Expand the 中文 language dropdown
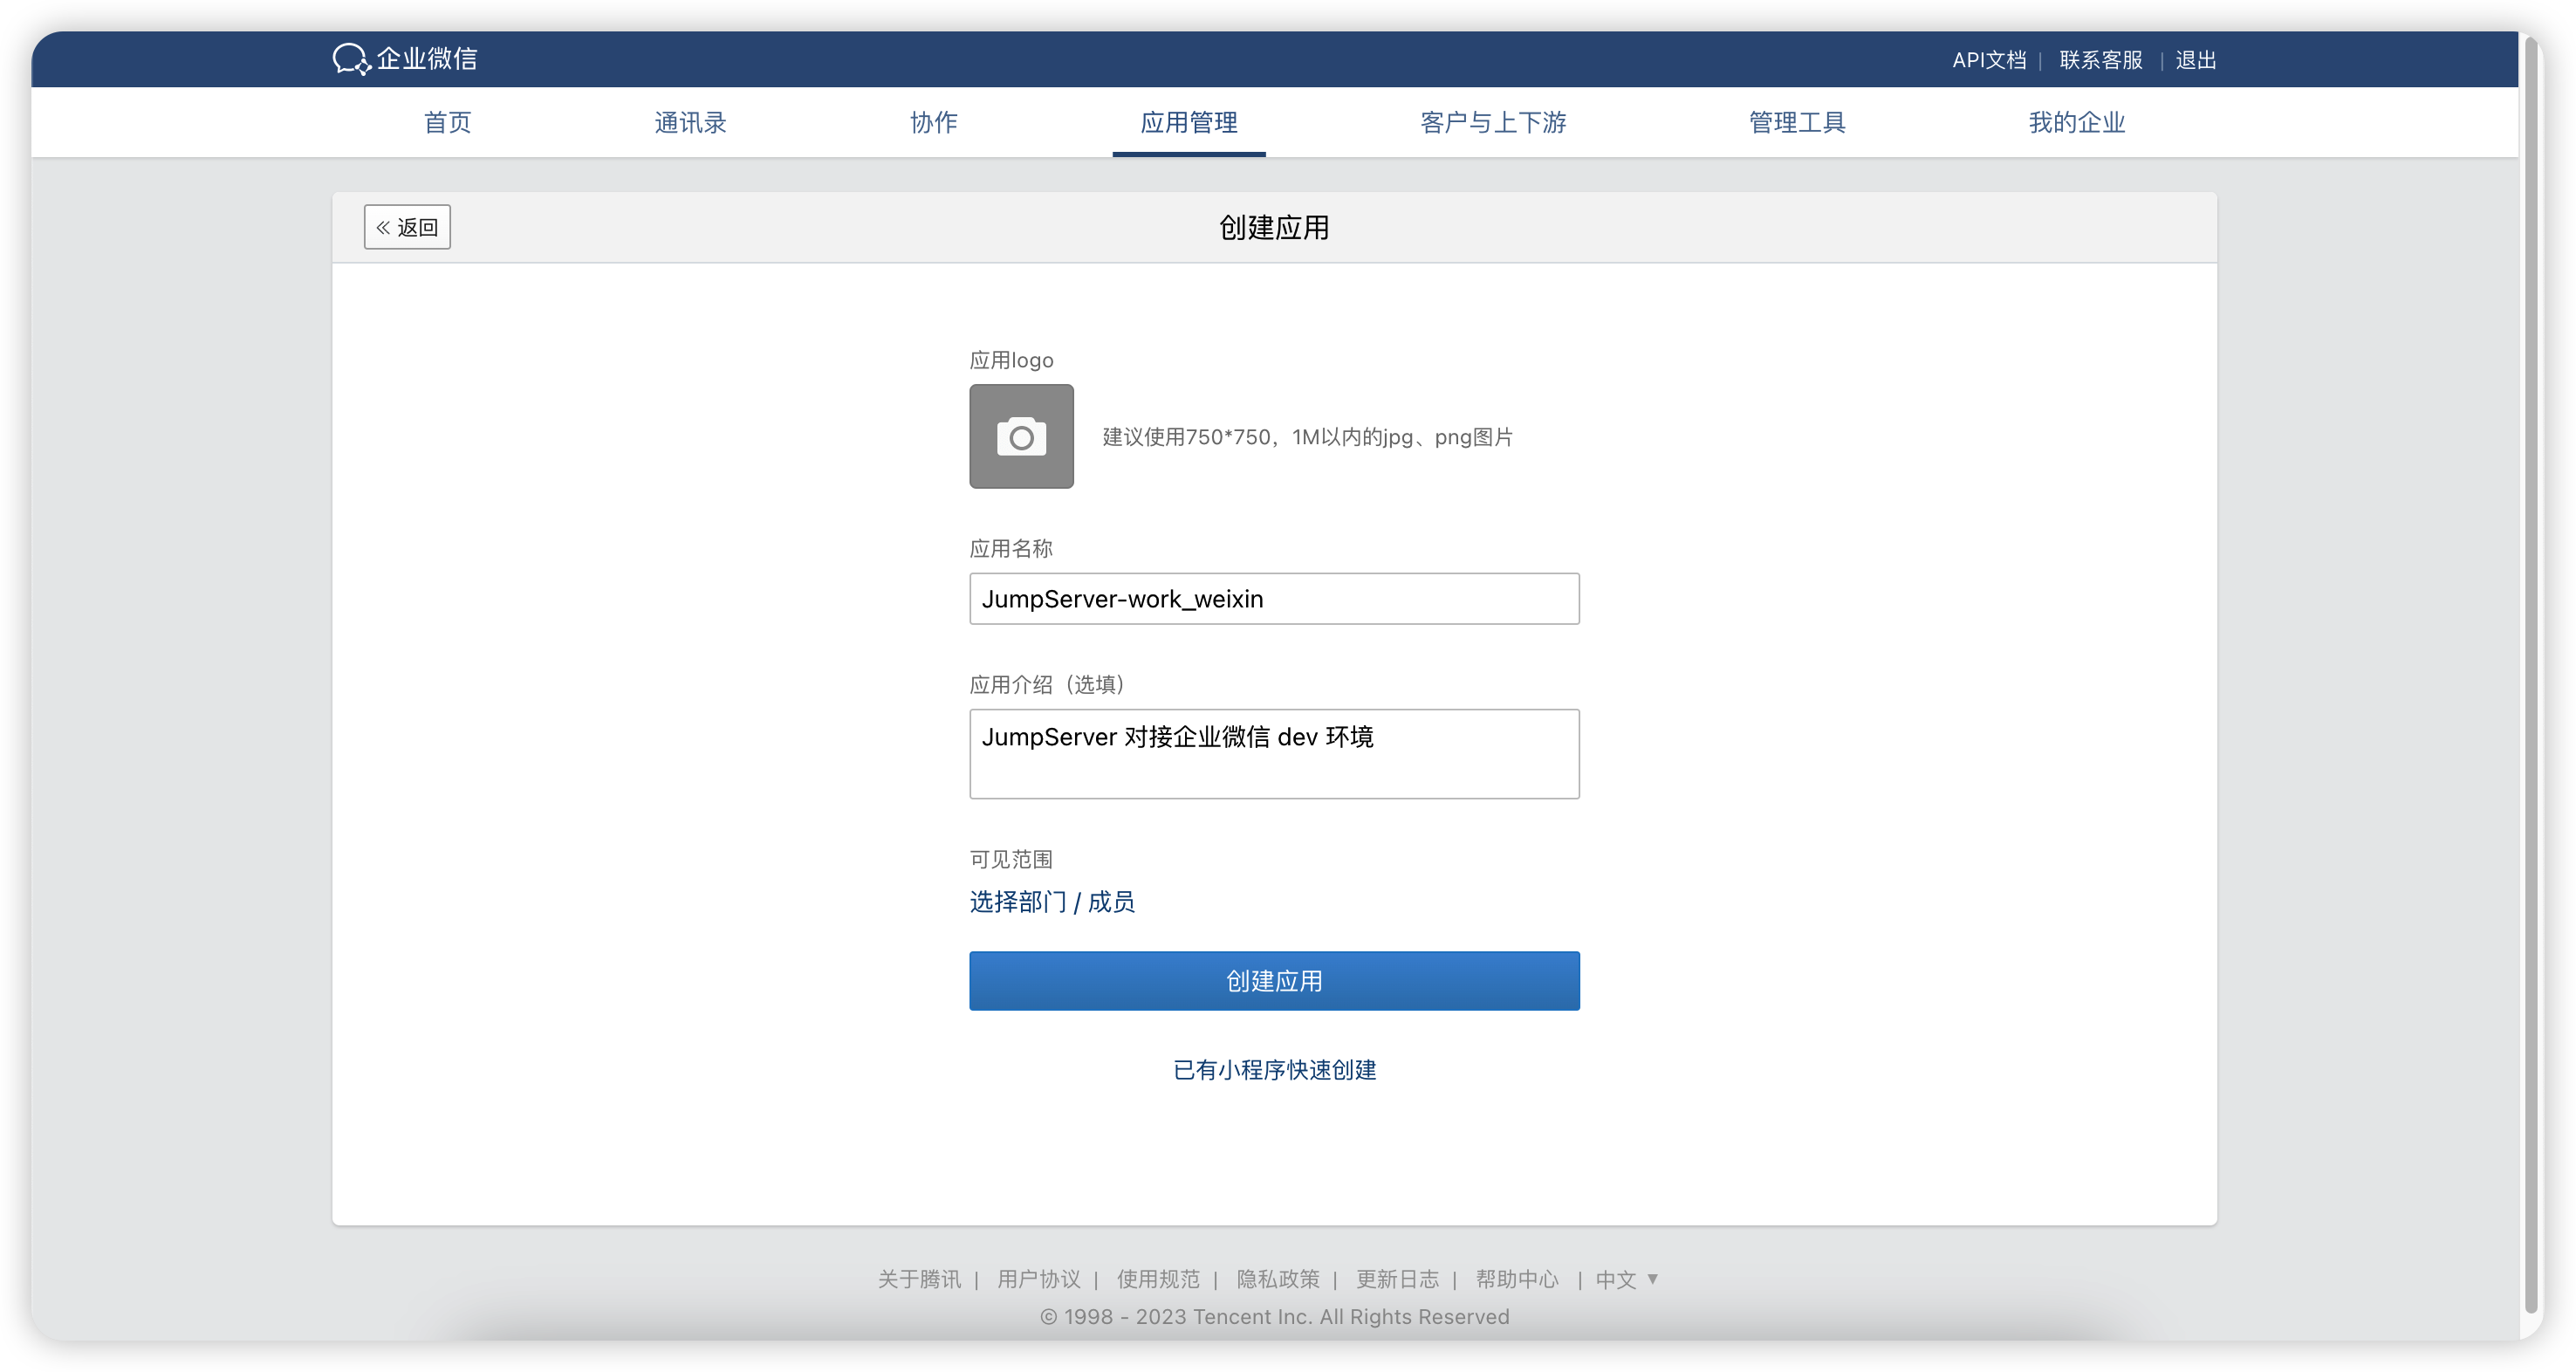 pos(1627,1279)
